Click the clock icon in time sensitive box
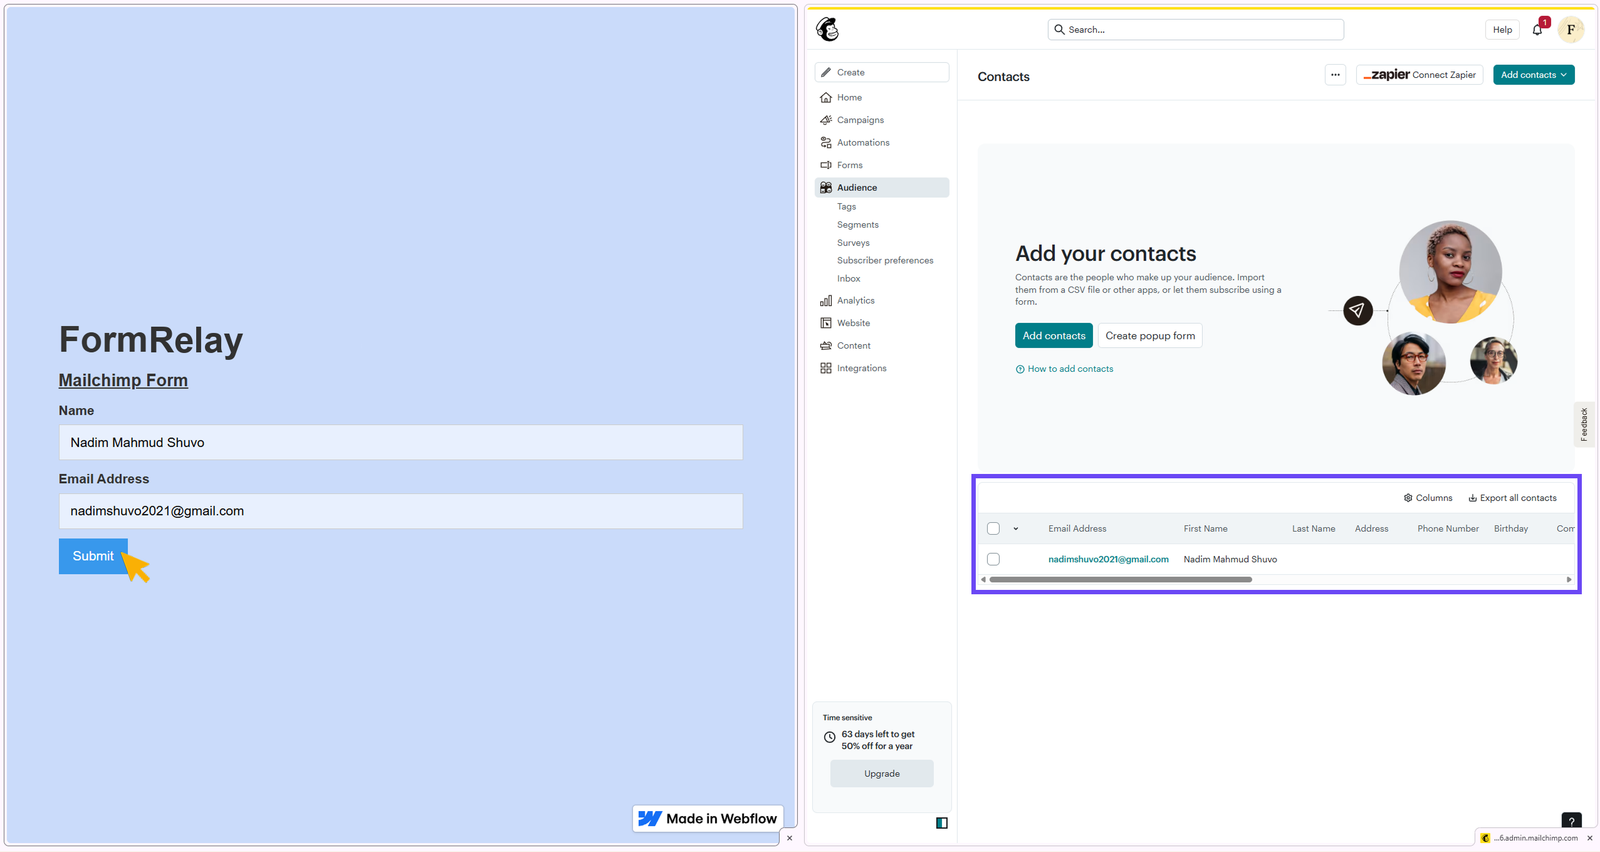Viewport: 1600px width, 852px height. pyautogui.click(x=829, y=738)
